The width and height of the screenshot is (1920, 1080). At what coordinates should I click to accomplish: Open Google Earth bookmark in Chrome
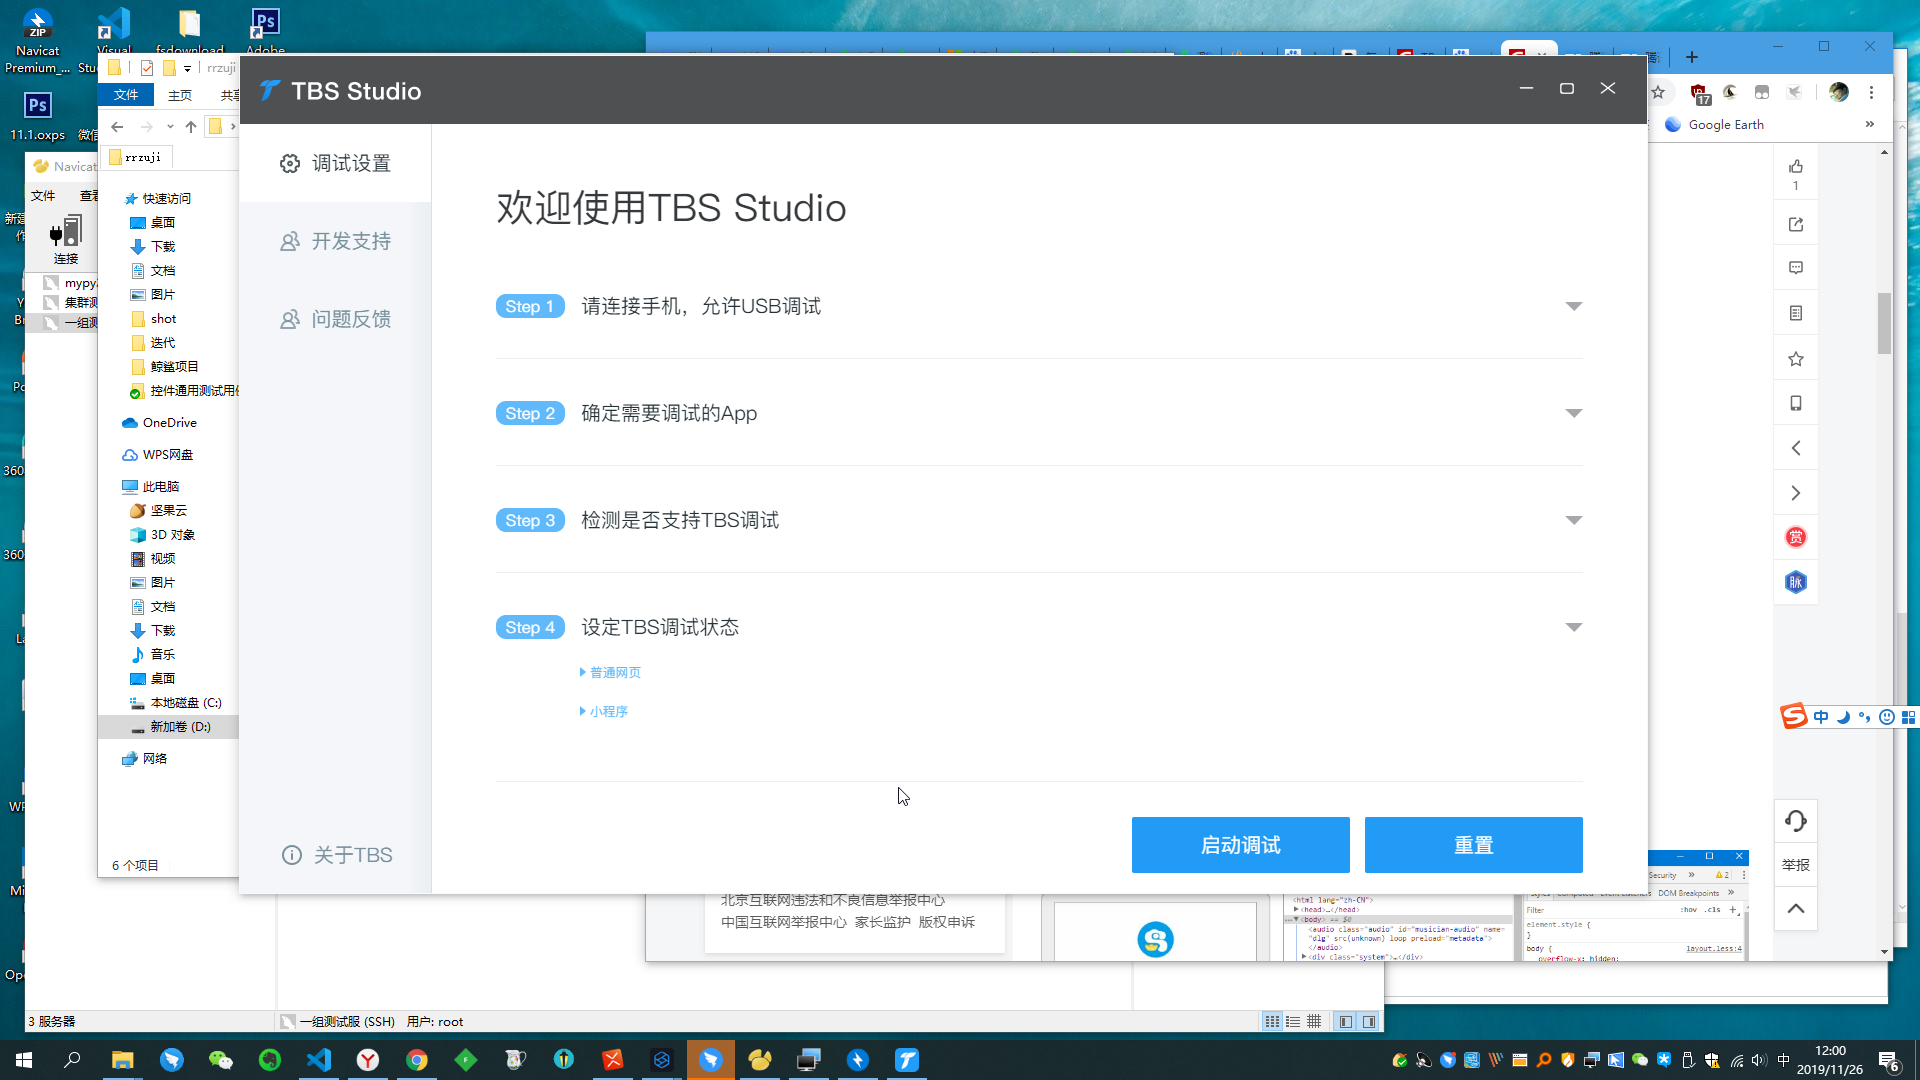pyautogui.click(x=1714, y=125)
